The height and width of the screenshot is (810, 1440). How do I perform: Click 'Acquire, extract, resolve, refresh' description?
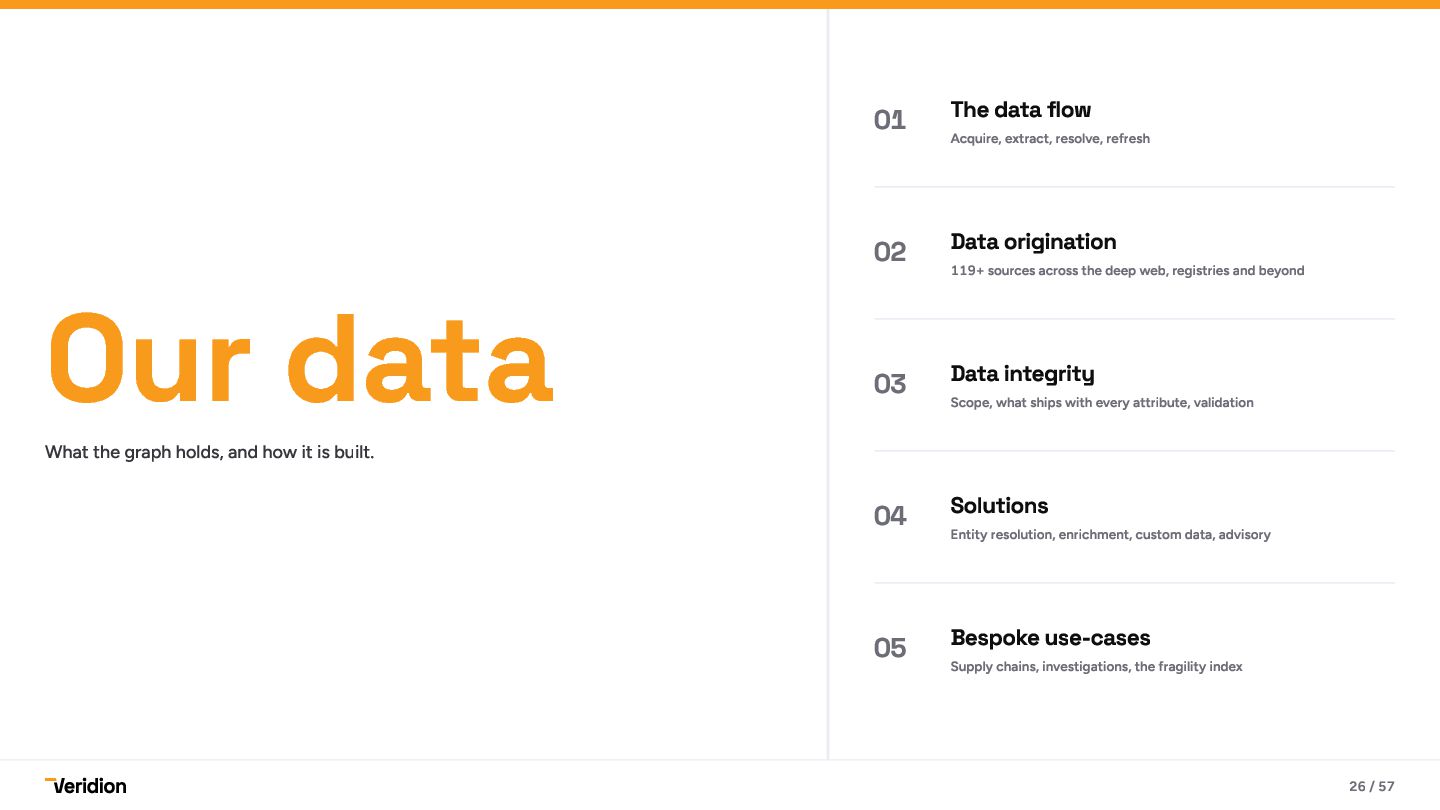pyautogui.click(x=1050, y=139)
